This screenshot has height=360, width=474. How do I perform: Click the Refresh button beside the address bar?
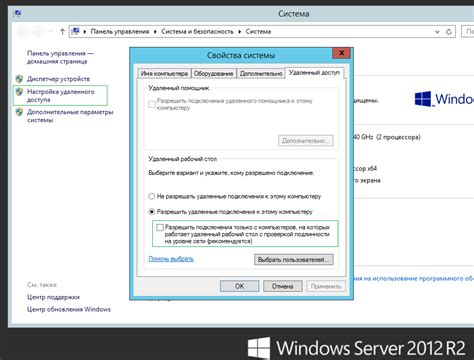coord(449,32)
